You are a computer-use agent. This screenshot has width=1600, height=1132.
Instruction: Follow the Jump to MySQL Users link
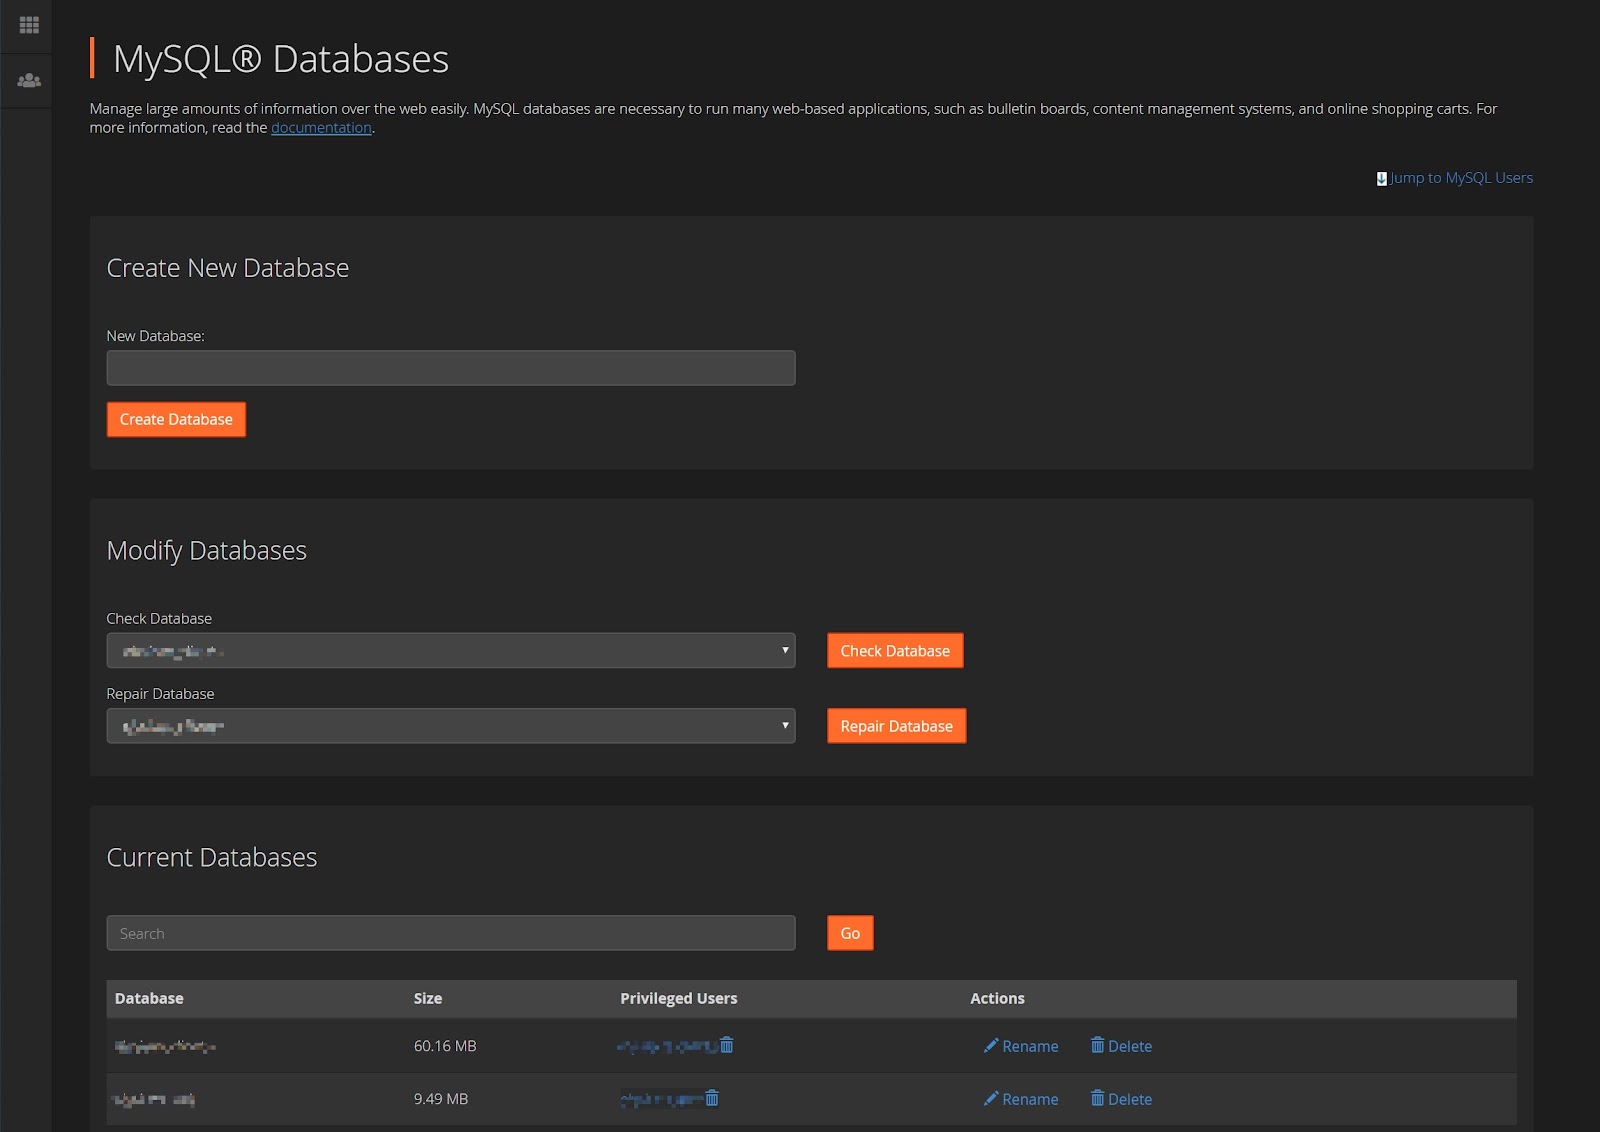click(x=1461, y=178)
